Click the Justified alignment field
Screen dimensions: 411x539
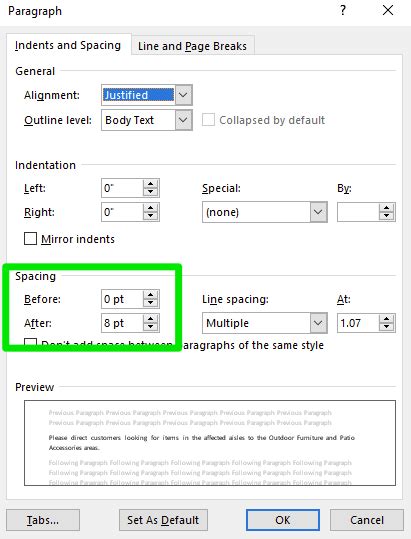point(138,95)
